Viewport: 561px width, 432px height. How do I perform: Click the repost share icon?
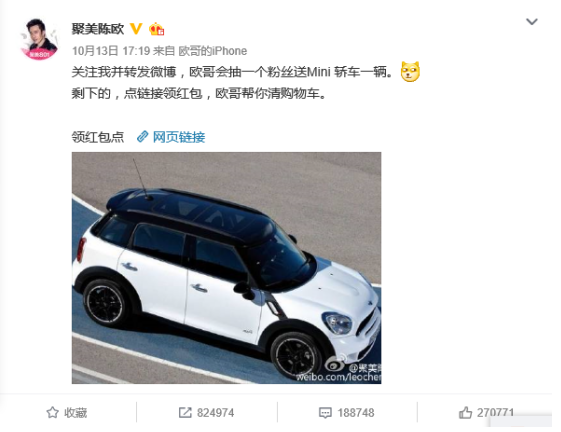[x=185, y=413]
